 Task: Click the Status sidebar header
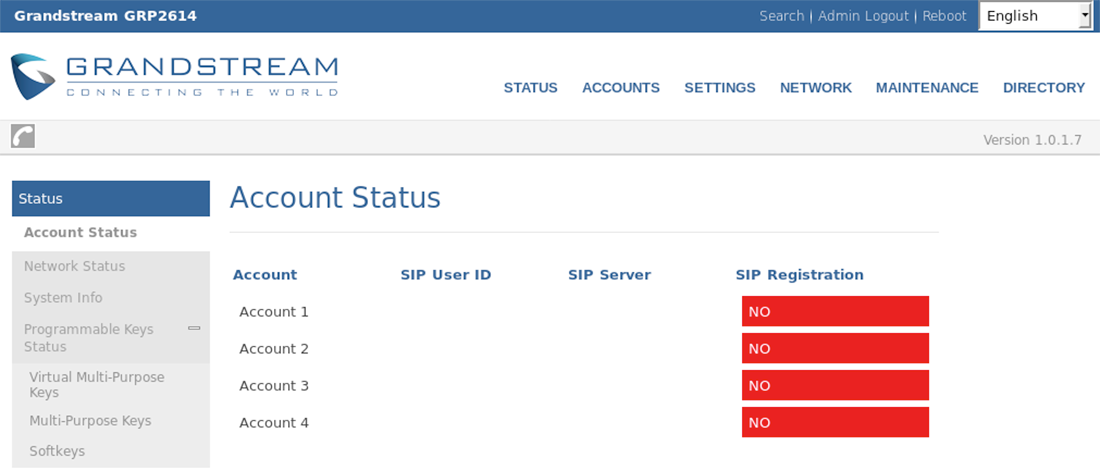111,199
